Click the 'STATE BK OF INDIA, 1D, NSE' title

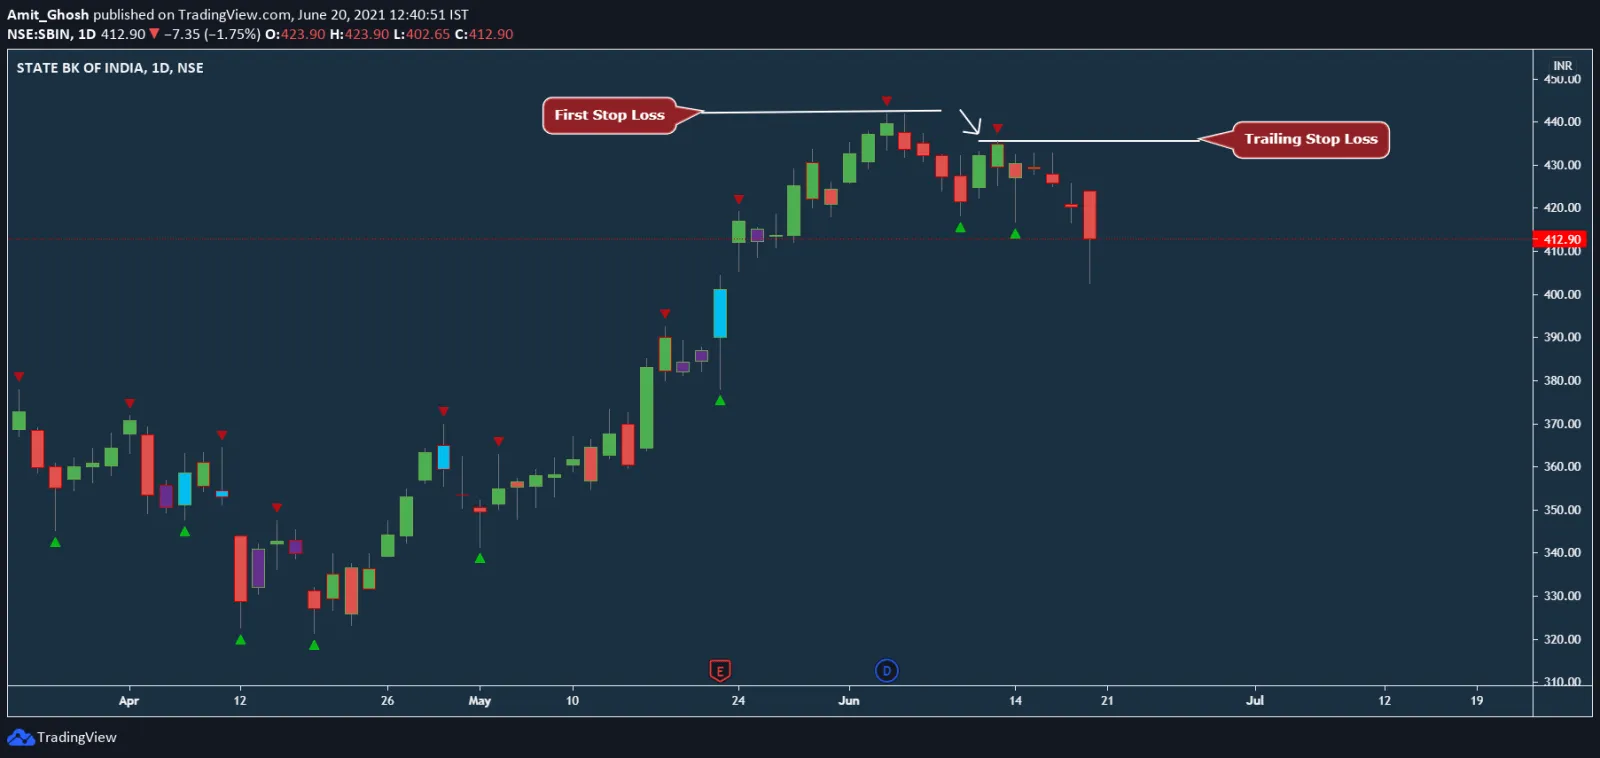click(110, 68)
